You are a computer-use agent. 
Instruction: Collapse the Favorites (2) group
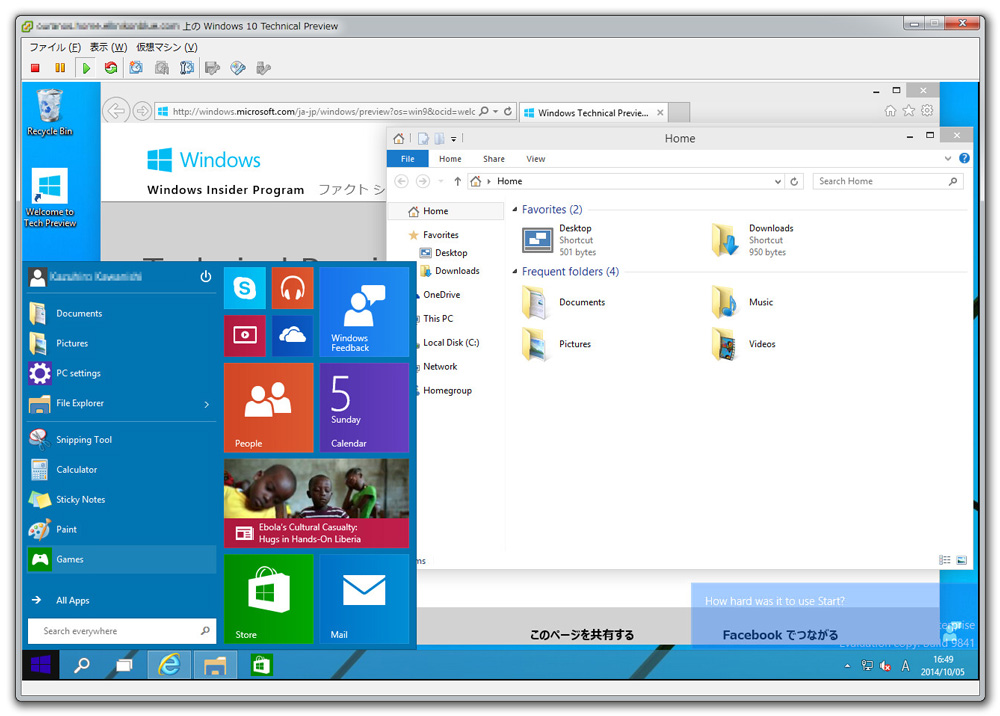click(x=515, y=209)
